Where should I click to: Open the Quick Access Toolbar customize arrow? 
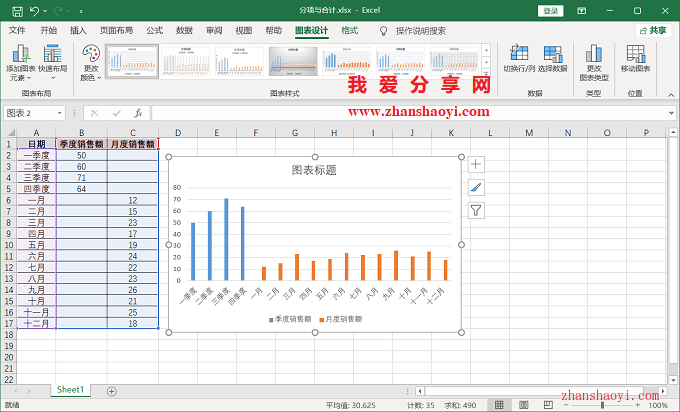(x=81, y=11)
